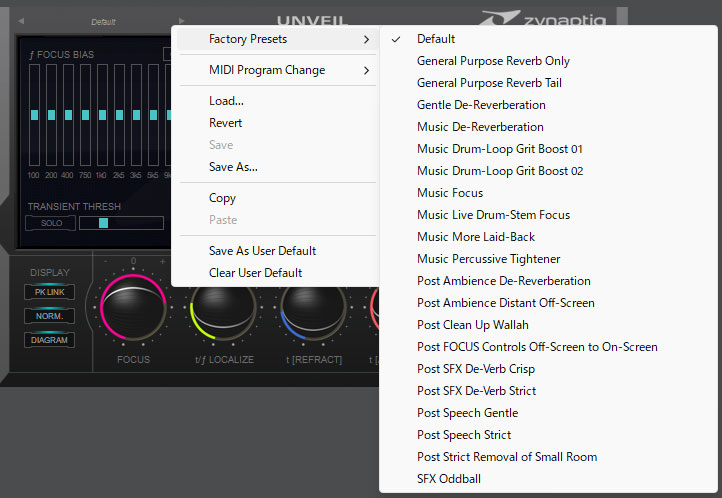Image resolution: width=722 pixels, height=498 pixels.
Task: Adjust the transient thresh slider handle
Action: (103, 223)
